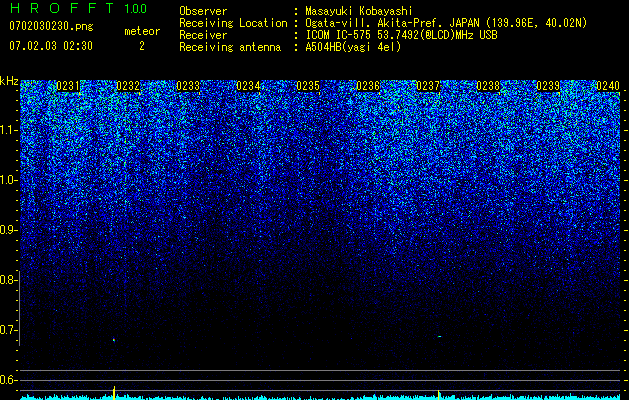Screen dimensions: 629x400
Task: Click the Observer field label
Action: click(x=203, y=11)
